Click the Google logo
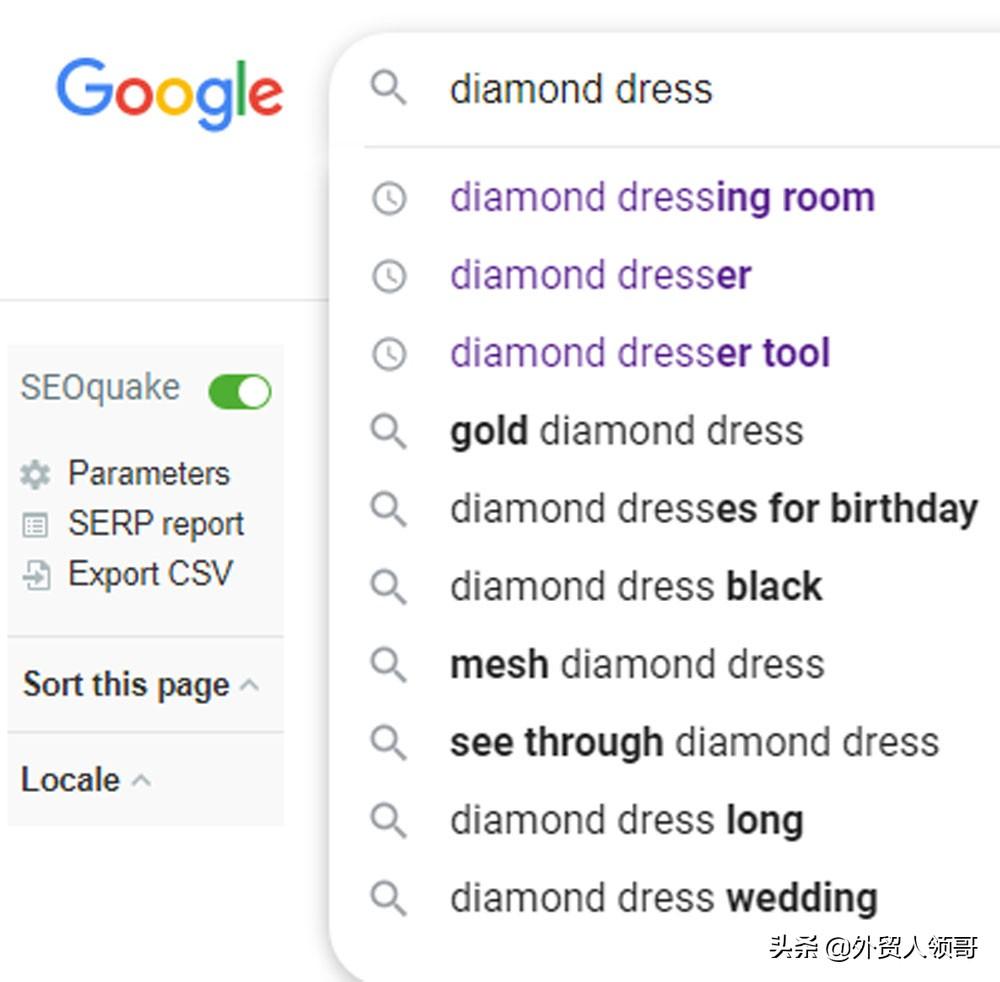 (x=170, y=93)
